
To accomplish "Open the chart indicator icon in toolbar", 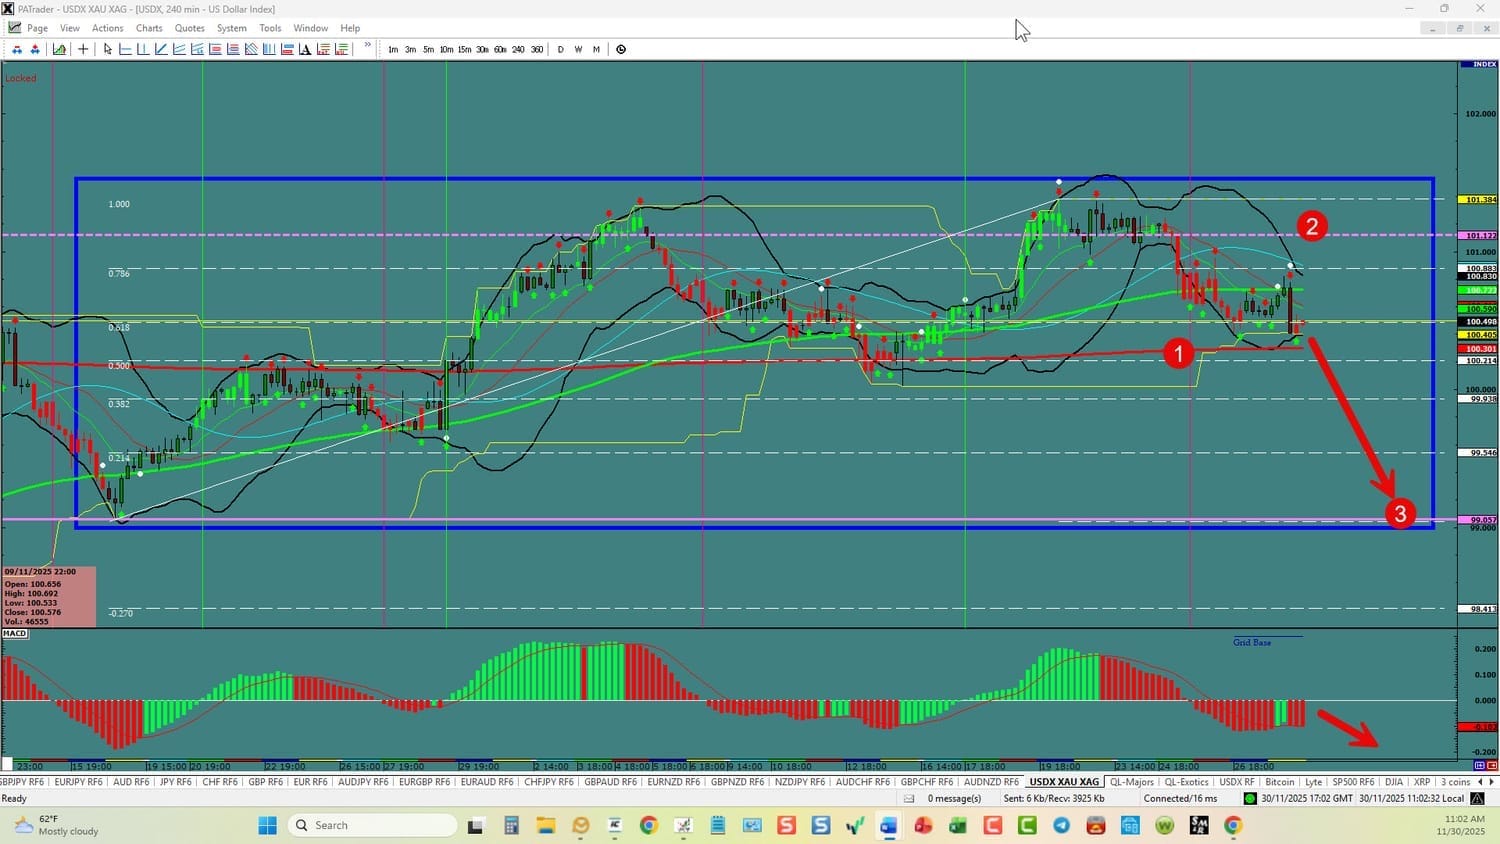I will (x=60, y=49).
